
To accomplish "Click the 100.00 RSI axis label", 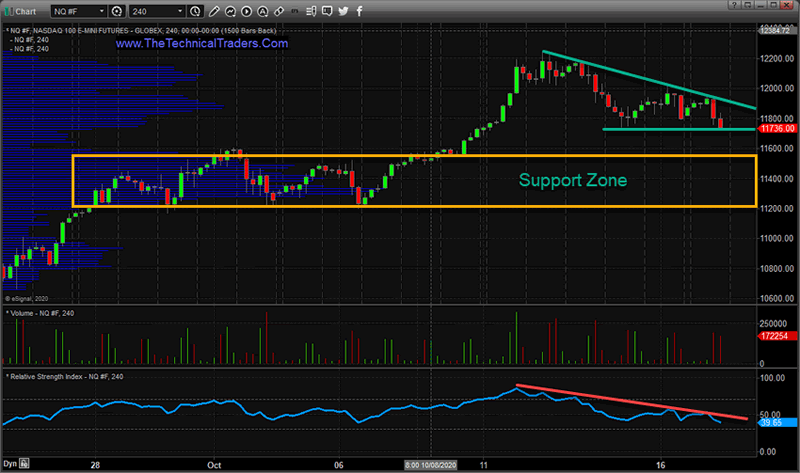I will click(x=772, y=378).
